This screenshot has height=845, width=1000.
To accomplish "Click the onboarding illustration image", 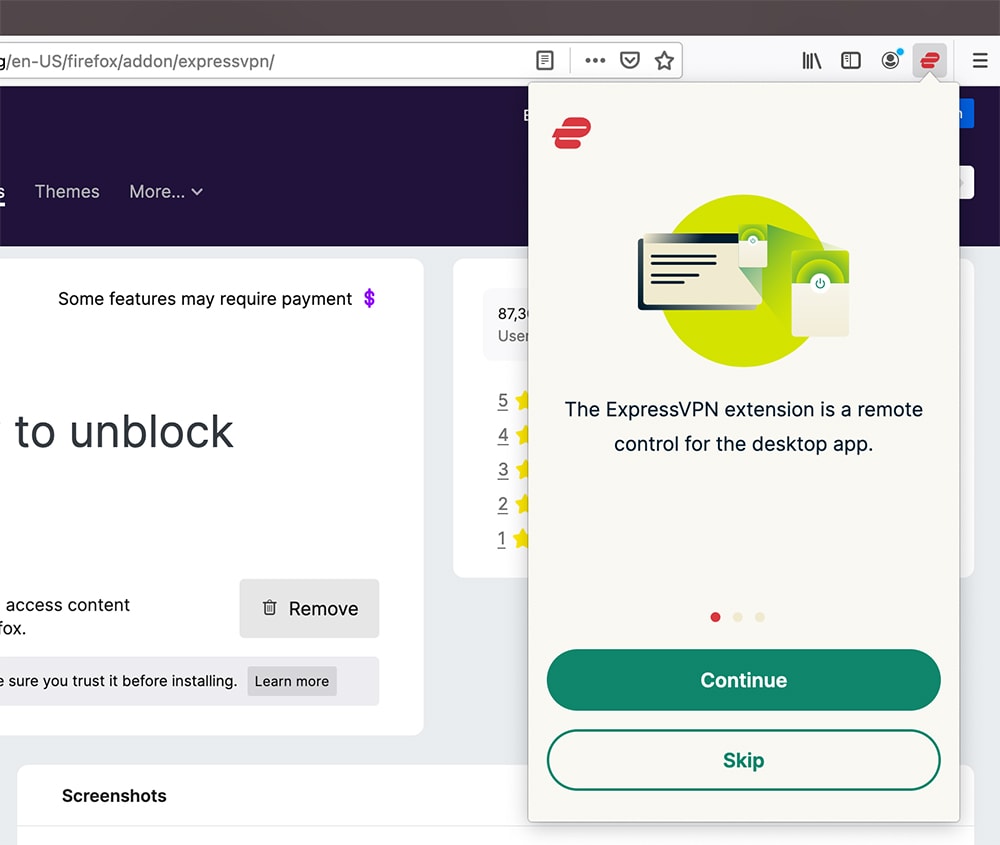I will 744,281.
